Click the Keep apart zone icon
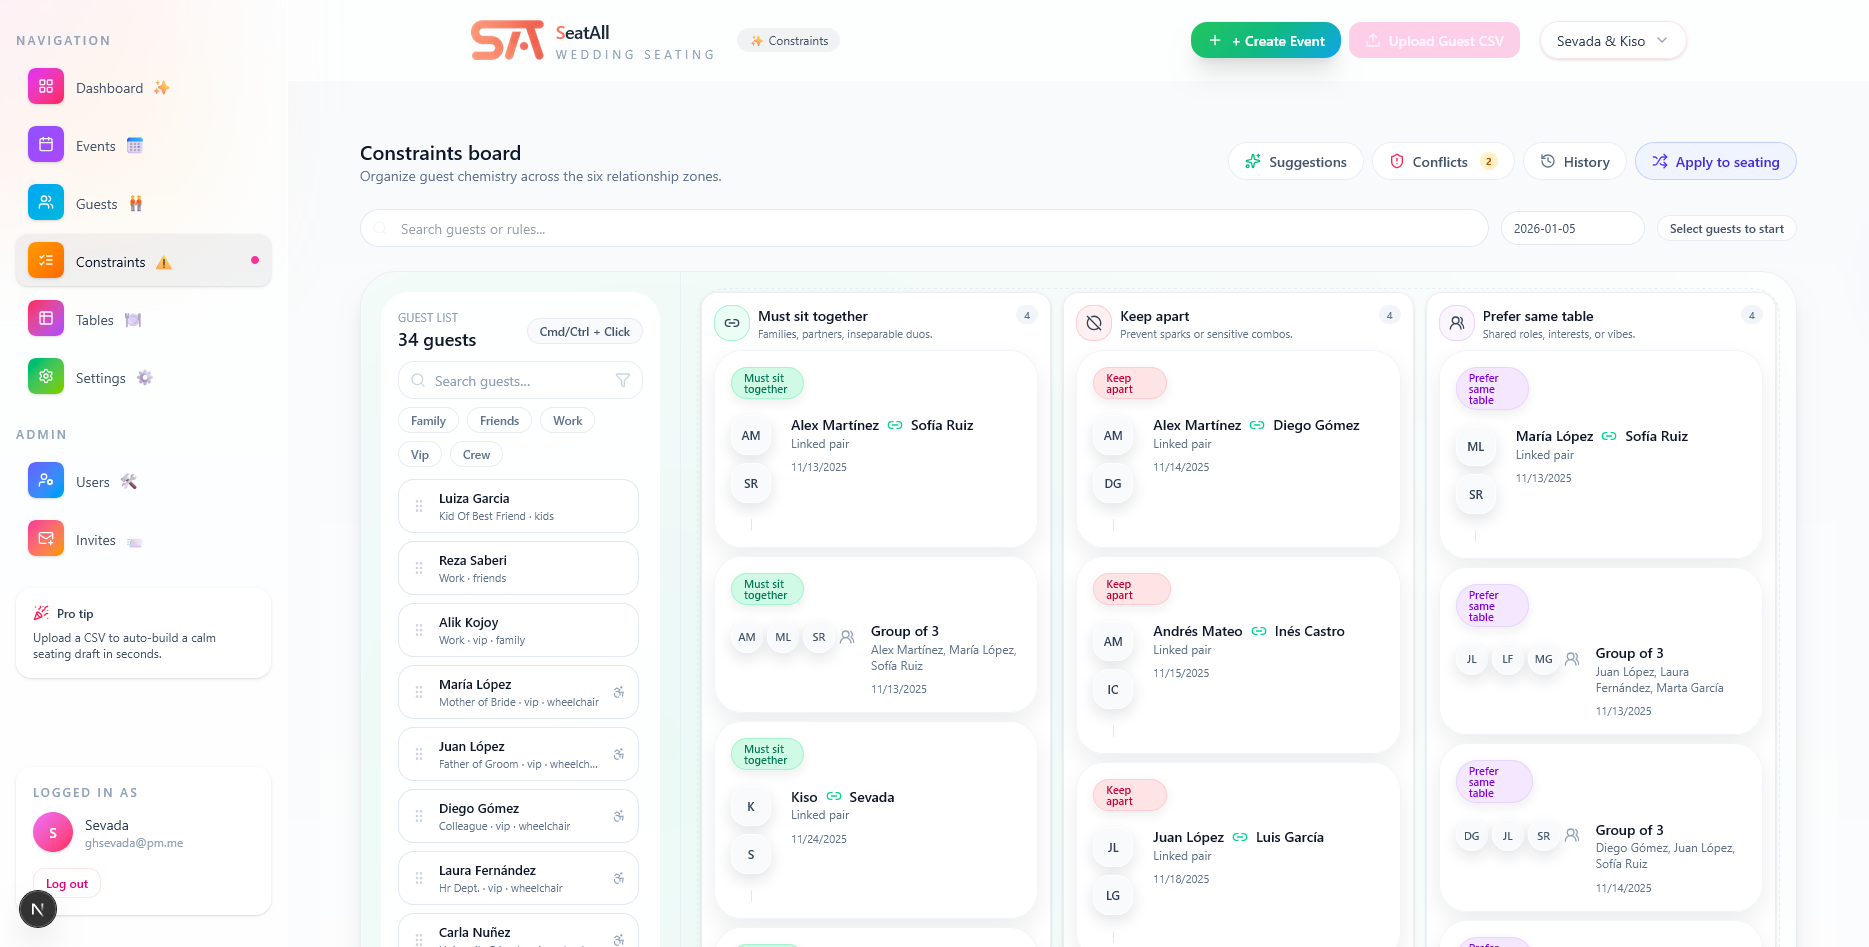This screenshot has height=947, width=1869. (x=1094, y=323)
